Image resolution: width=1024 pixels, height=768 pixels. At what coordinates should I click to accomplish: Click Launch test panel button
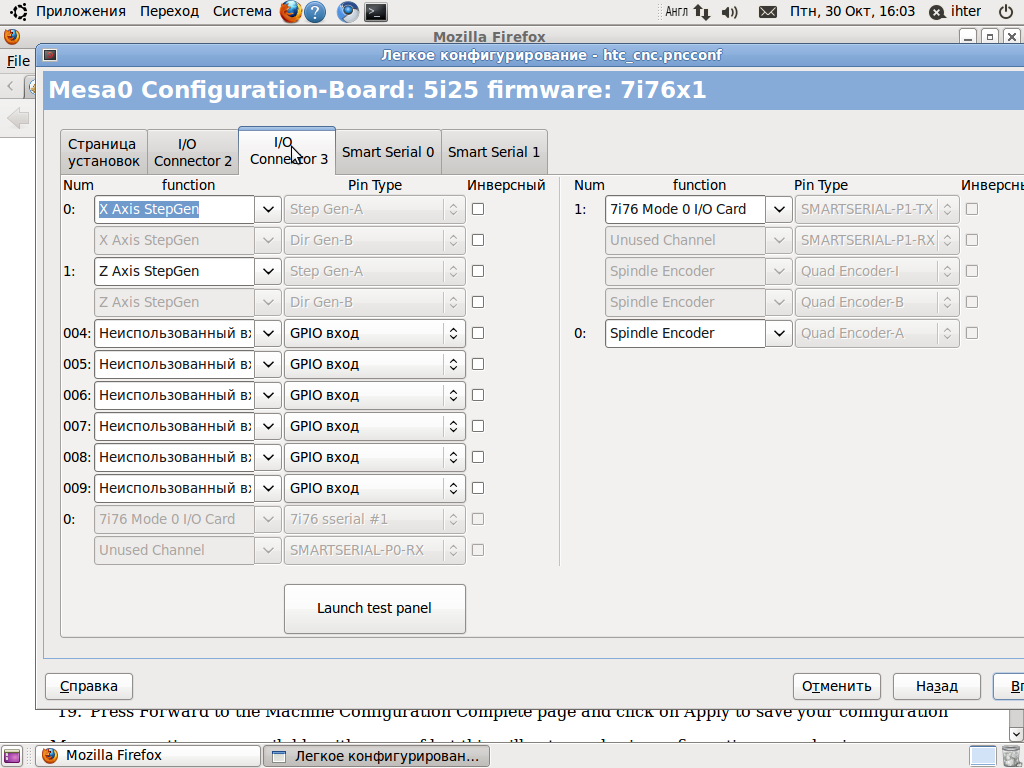[375, 609]
